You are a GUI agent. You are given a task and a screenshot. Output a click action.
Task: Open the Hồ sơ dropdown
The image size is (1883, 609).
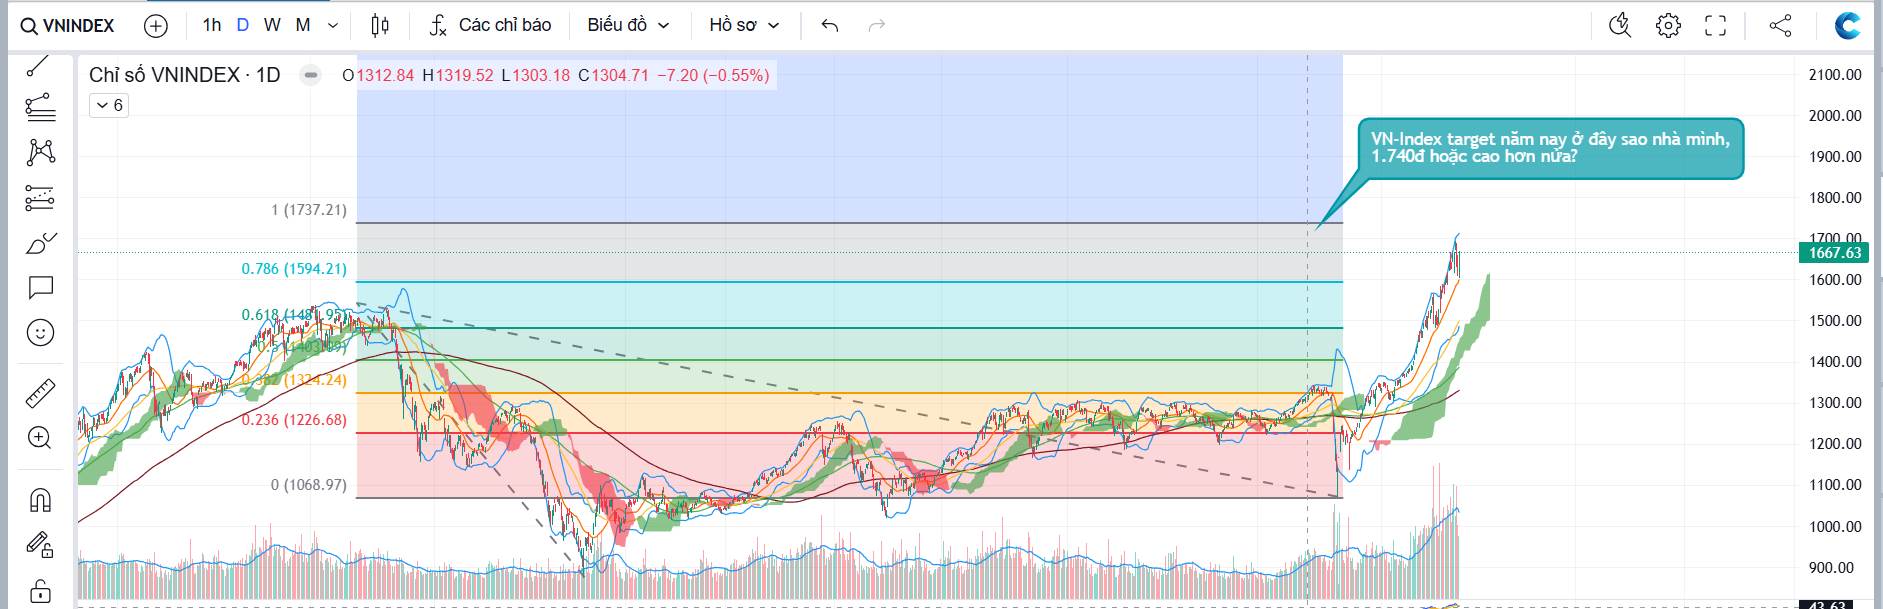point(743,25)
